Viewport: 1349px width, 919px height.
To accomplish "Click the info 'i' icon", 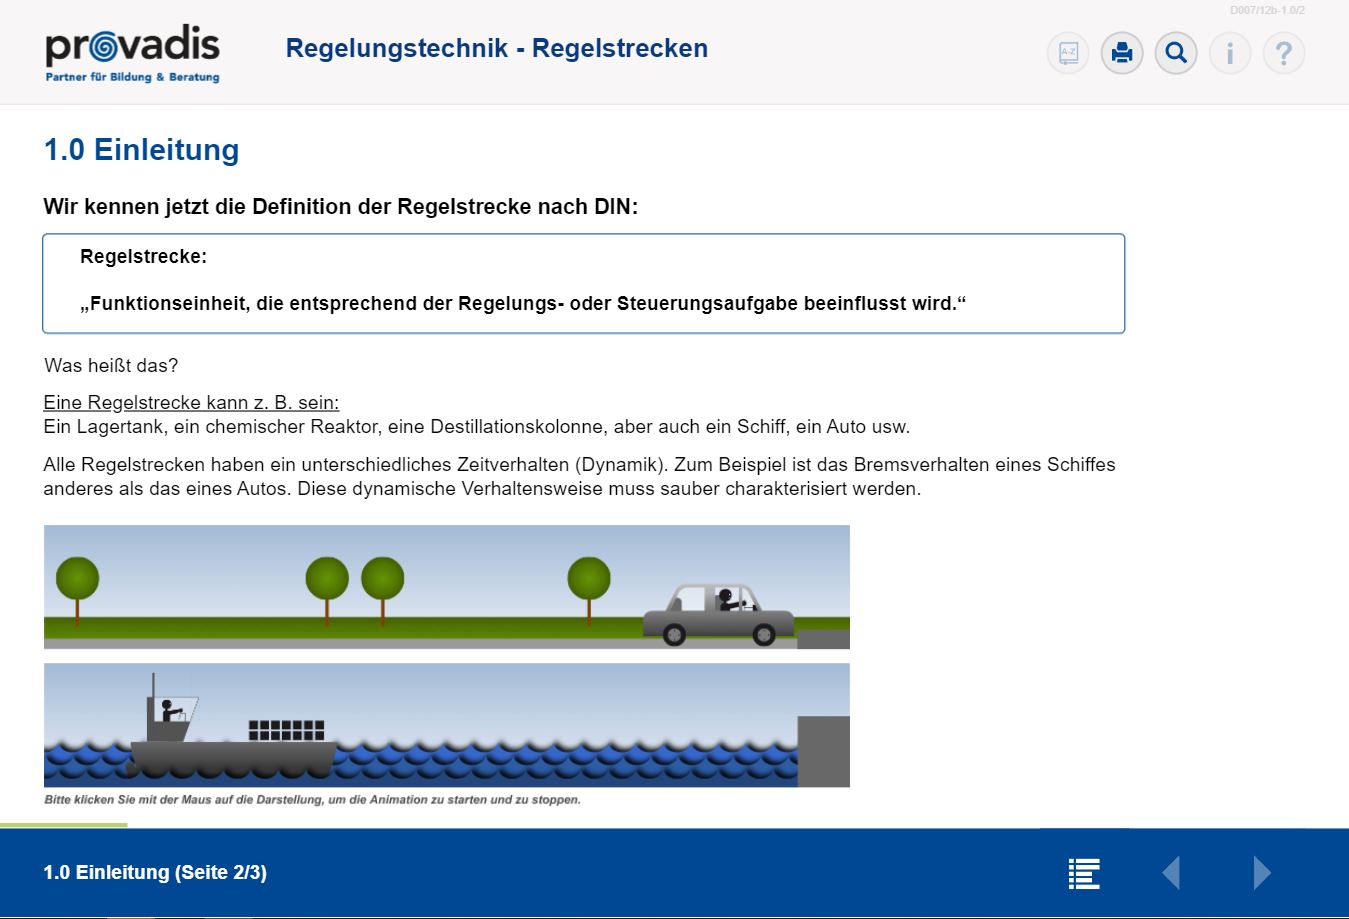I will coord(1230,53).
